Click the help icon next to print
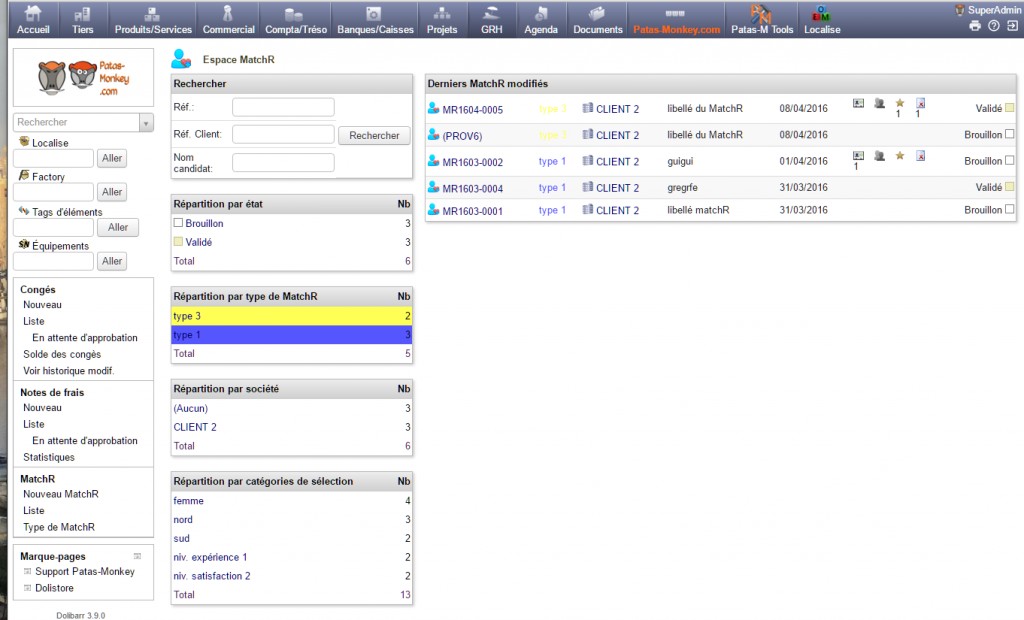Image resolution: width=1024 pixels, height=620 pixels. point(993,26)
